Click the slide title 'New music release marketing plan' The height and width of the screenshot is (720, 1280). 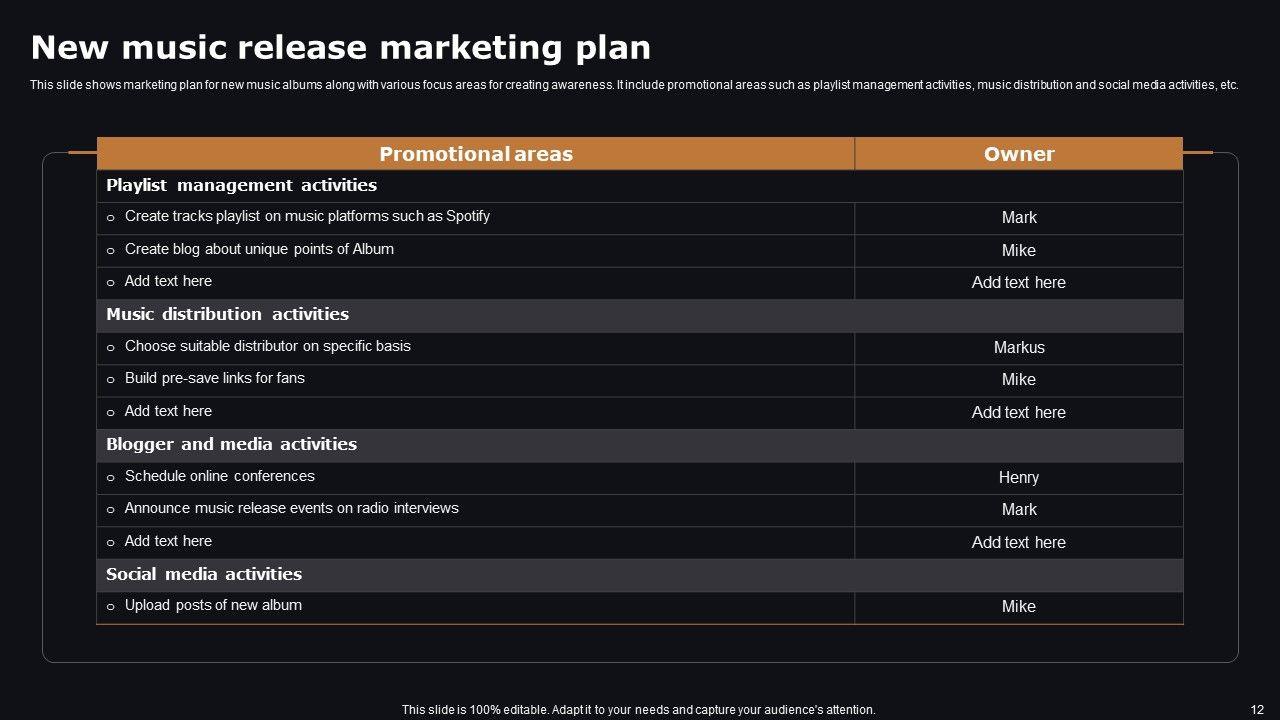click(x=340, y=48)
